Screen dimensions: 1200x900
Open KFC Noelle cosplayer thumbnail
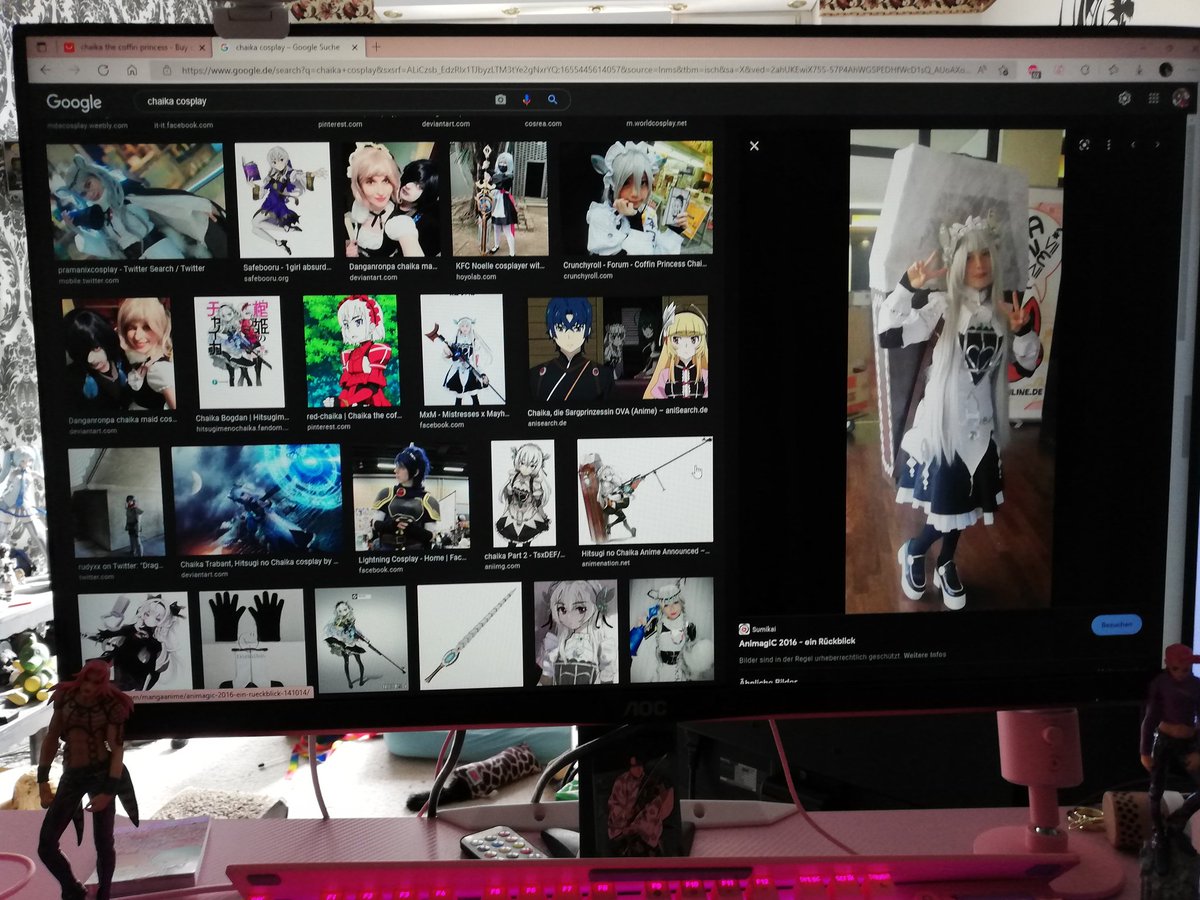pos(499,198)
